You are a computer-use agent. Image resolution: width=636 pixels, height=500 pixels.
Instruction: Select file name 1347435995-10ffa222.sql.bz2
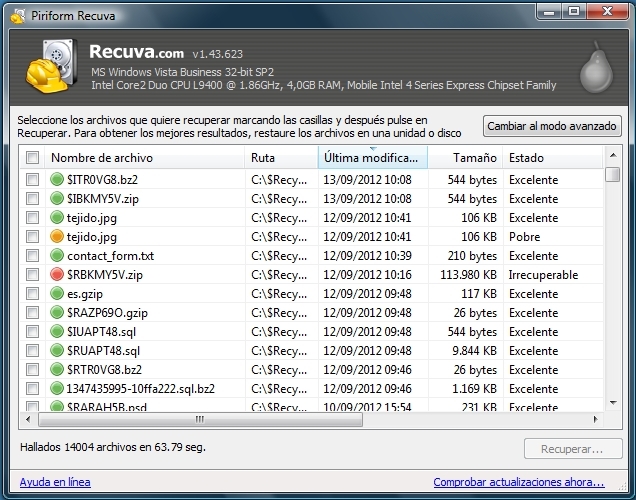coord(140,388)
